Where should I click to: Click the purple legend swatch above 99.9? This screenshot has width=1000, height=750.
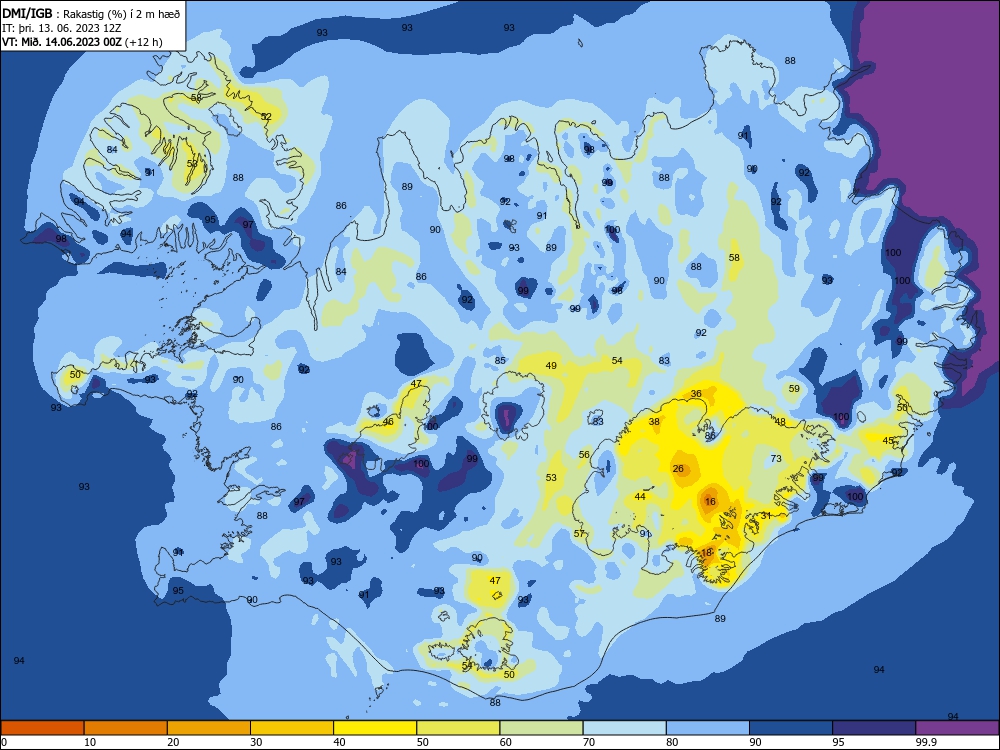click(x=957, y=728)
